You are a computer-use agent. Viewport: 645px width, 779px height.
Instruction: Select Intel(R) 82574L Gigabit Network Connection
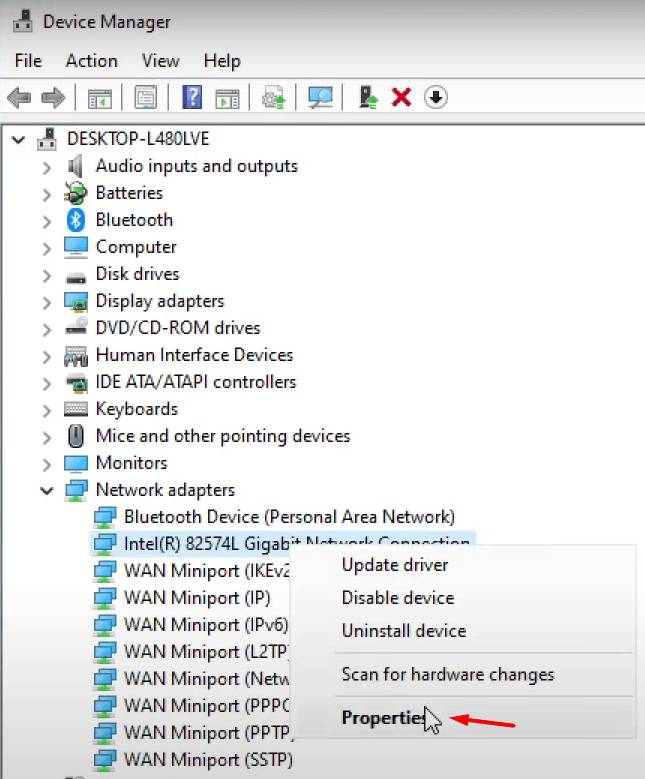tap(297, 543)
